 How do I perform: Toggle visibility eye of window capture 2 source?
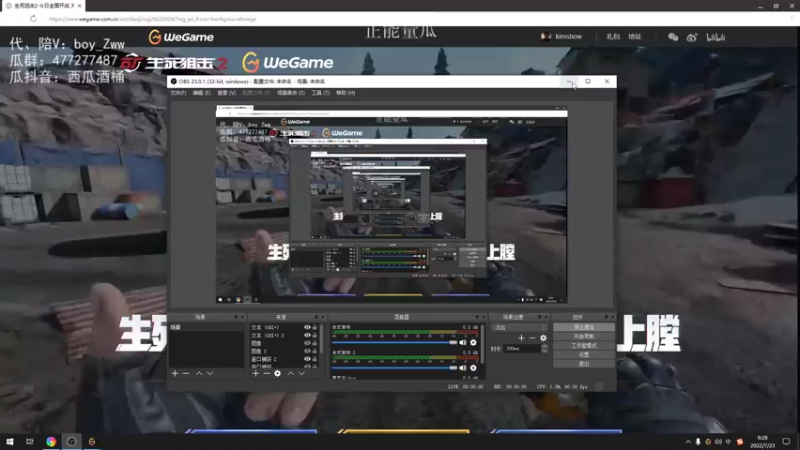tap(307, 359)
